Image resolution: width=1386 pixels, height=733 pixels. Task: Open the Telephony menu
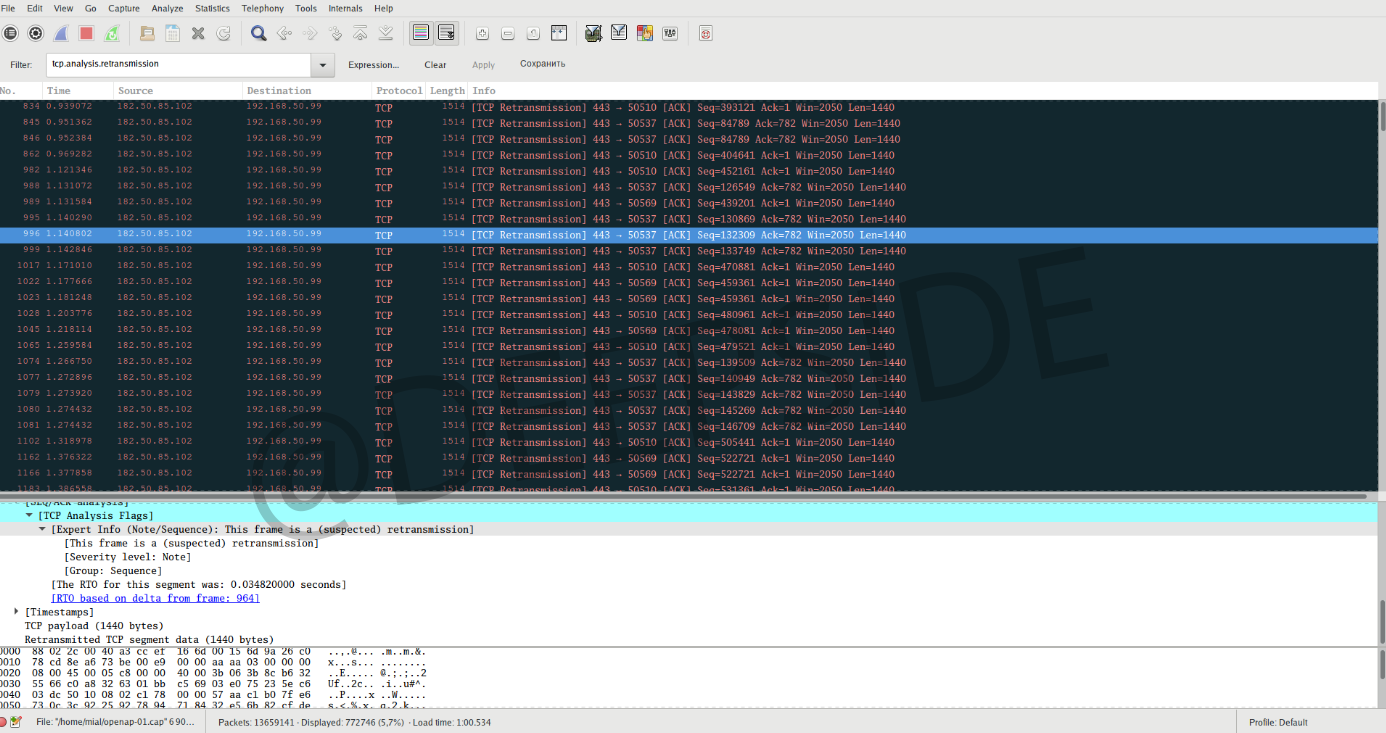click(x=262, y=8)
